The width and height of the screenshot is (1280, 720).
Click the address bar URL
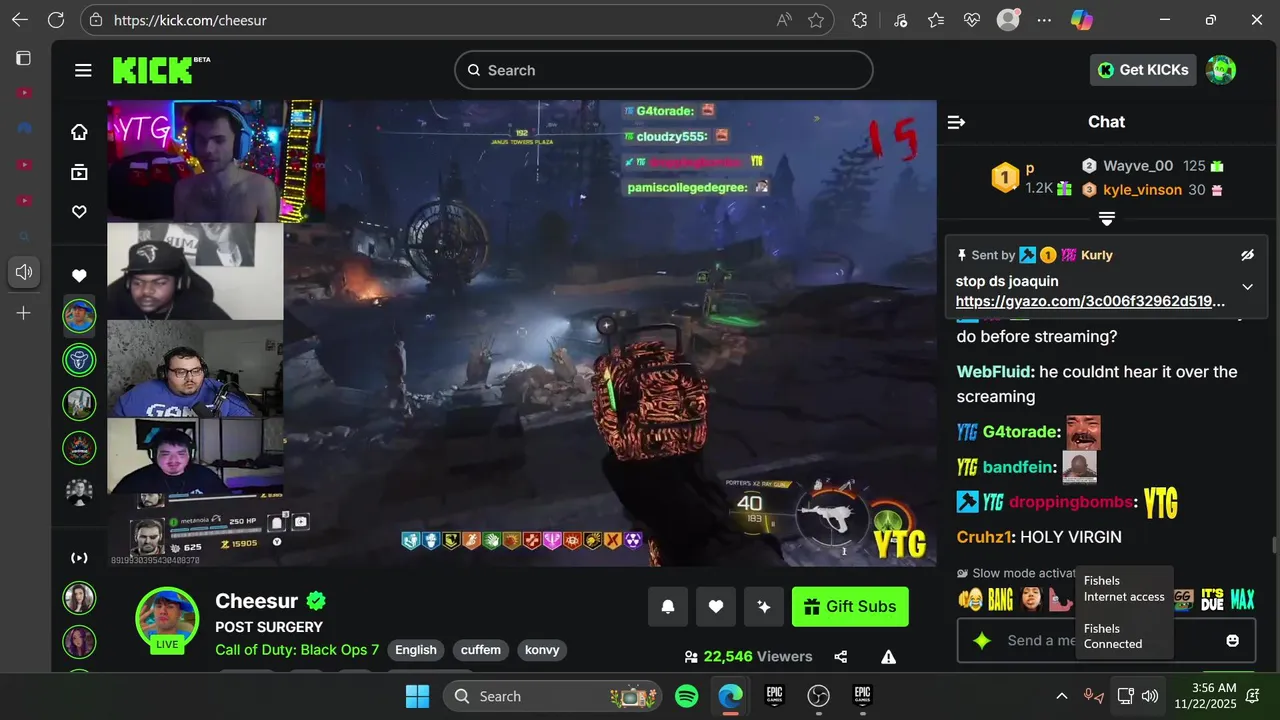pyautogui.click(x=190, y=20)
